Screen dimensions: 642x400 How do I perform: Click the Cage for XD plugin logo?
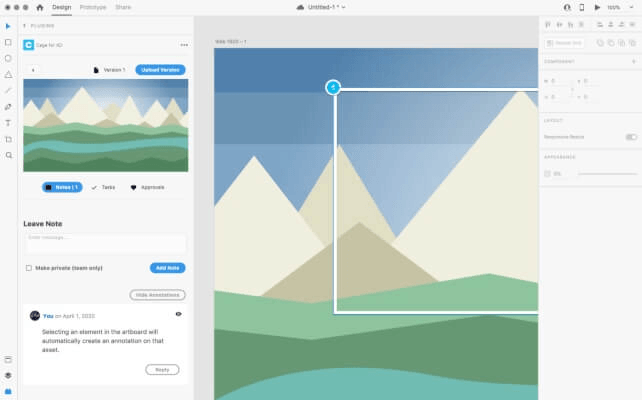pos(28,45)
